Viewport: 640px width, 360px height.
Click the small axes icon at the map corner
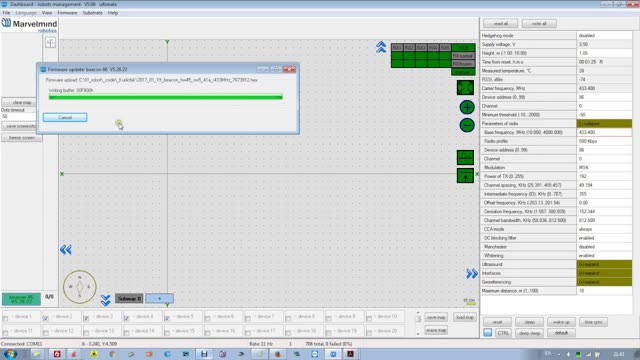coord(50,42)
